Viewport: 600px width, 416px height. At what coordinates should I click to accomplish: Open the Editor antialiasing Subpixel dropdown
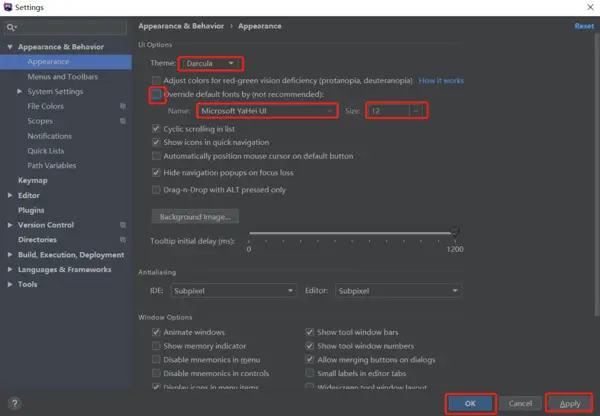point(398,291)
